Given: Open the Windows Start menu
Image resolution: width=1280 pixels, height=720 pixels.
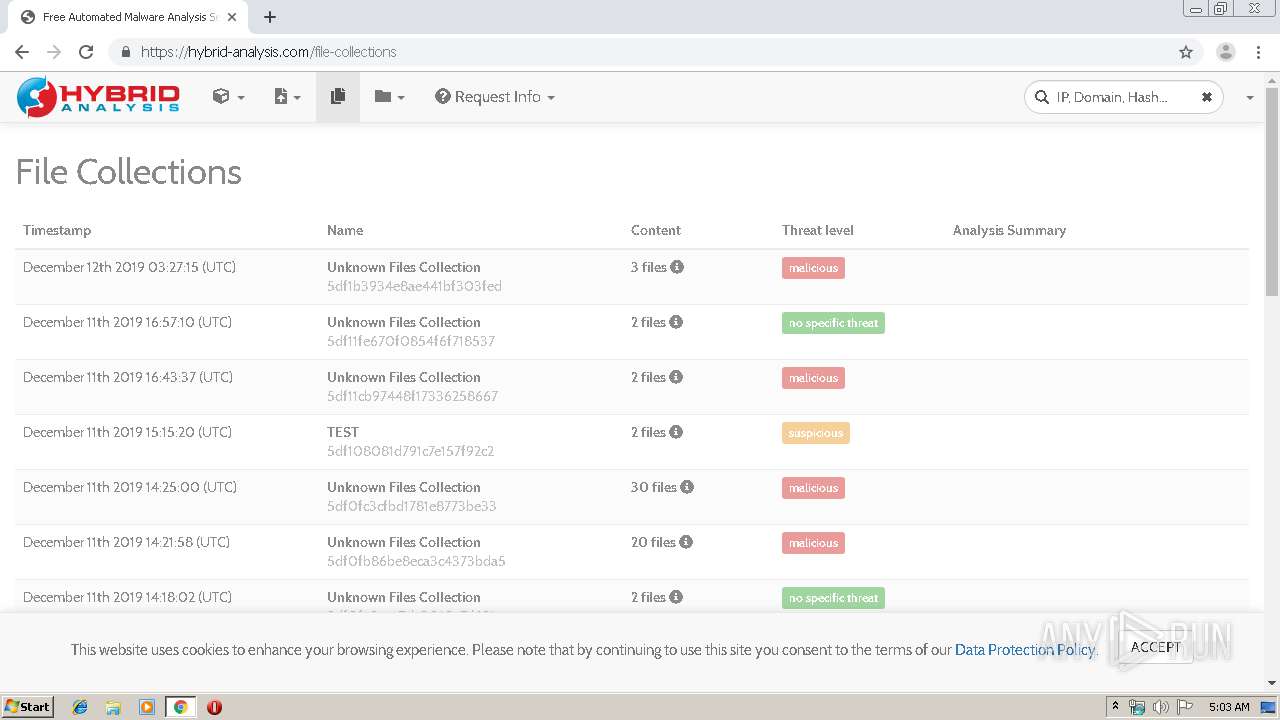Looking at the screenshot, I should (x=28, y=706).
